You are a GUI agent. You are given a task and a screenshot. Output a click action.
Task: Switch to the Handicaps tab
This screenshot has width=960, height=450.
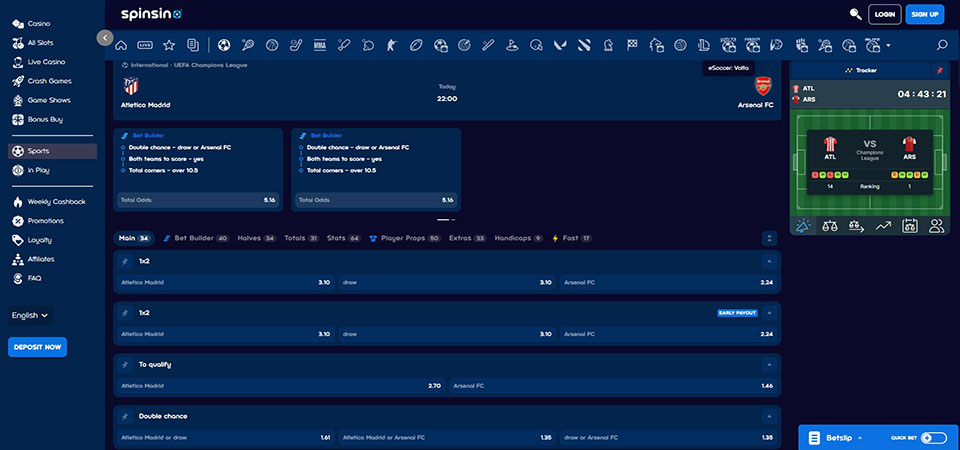pyautogui.click(x=519, y=238)
